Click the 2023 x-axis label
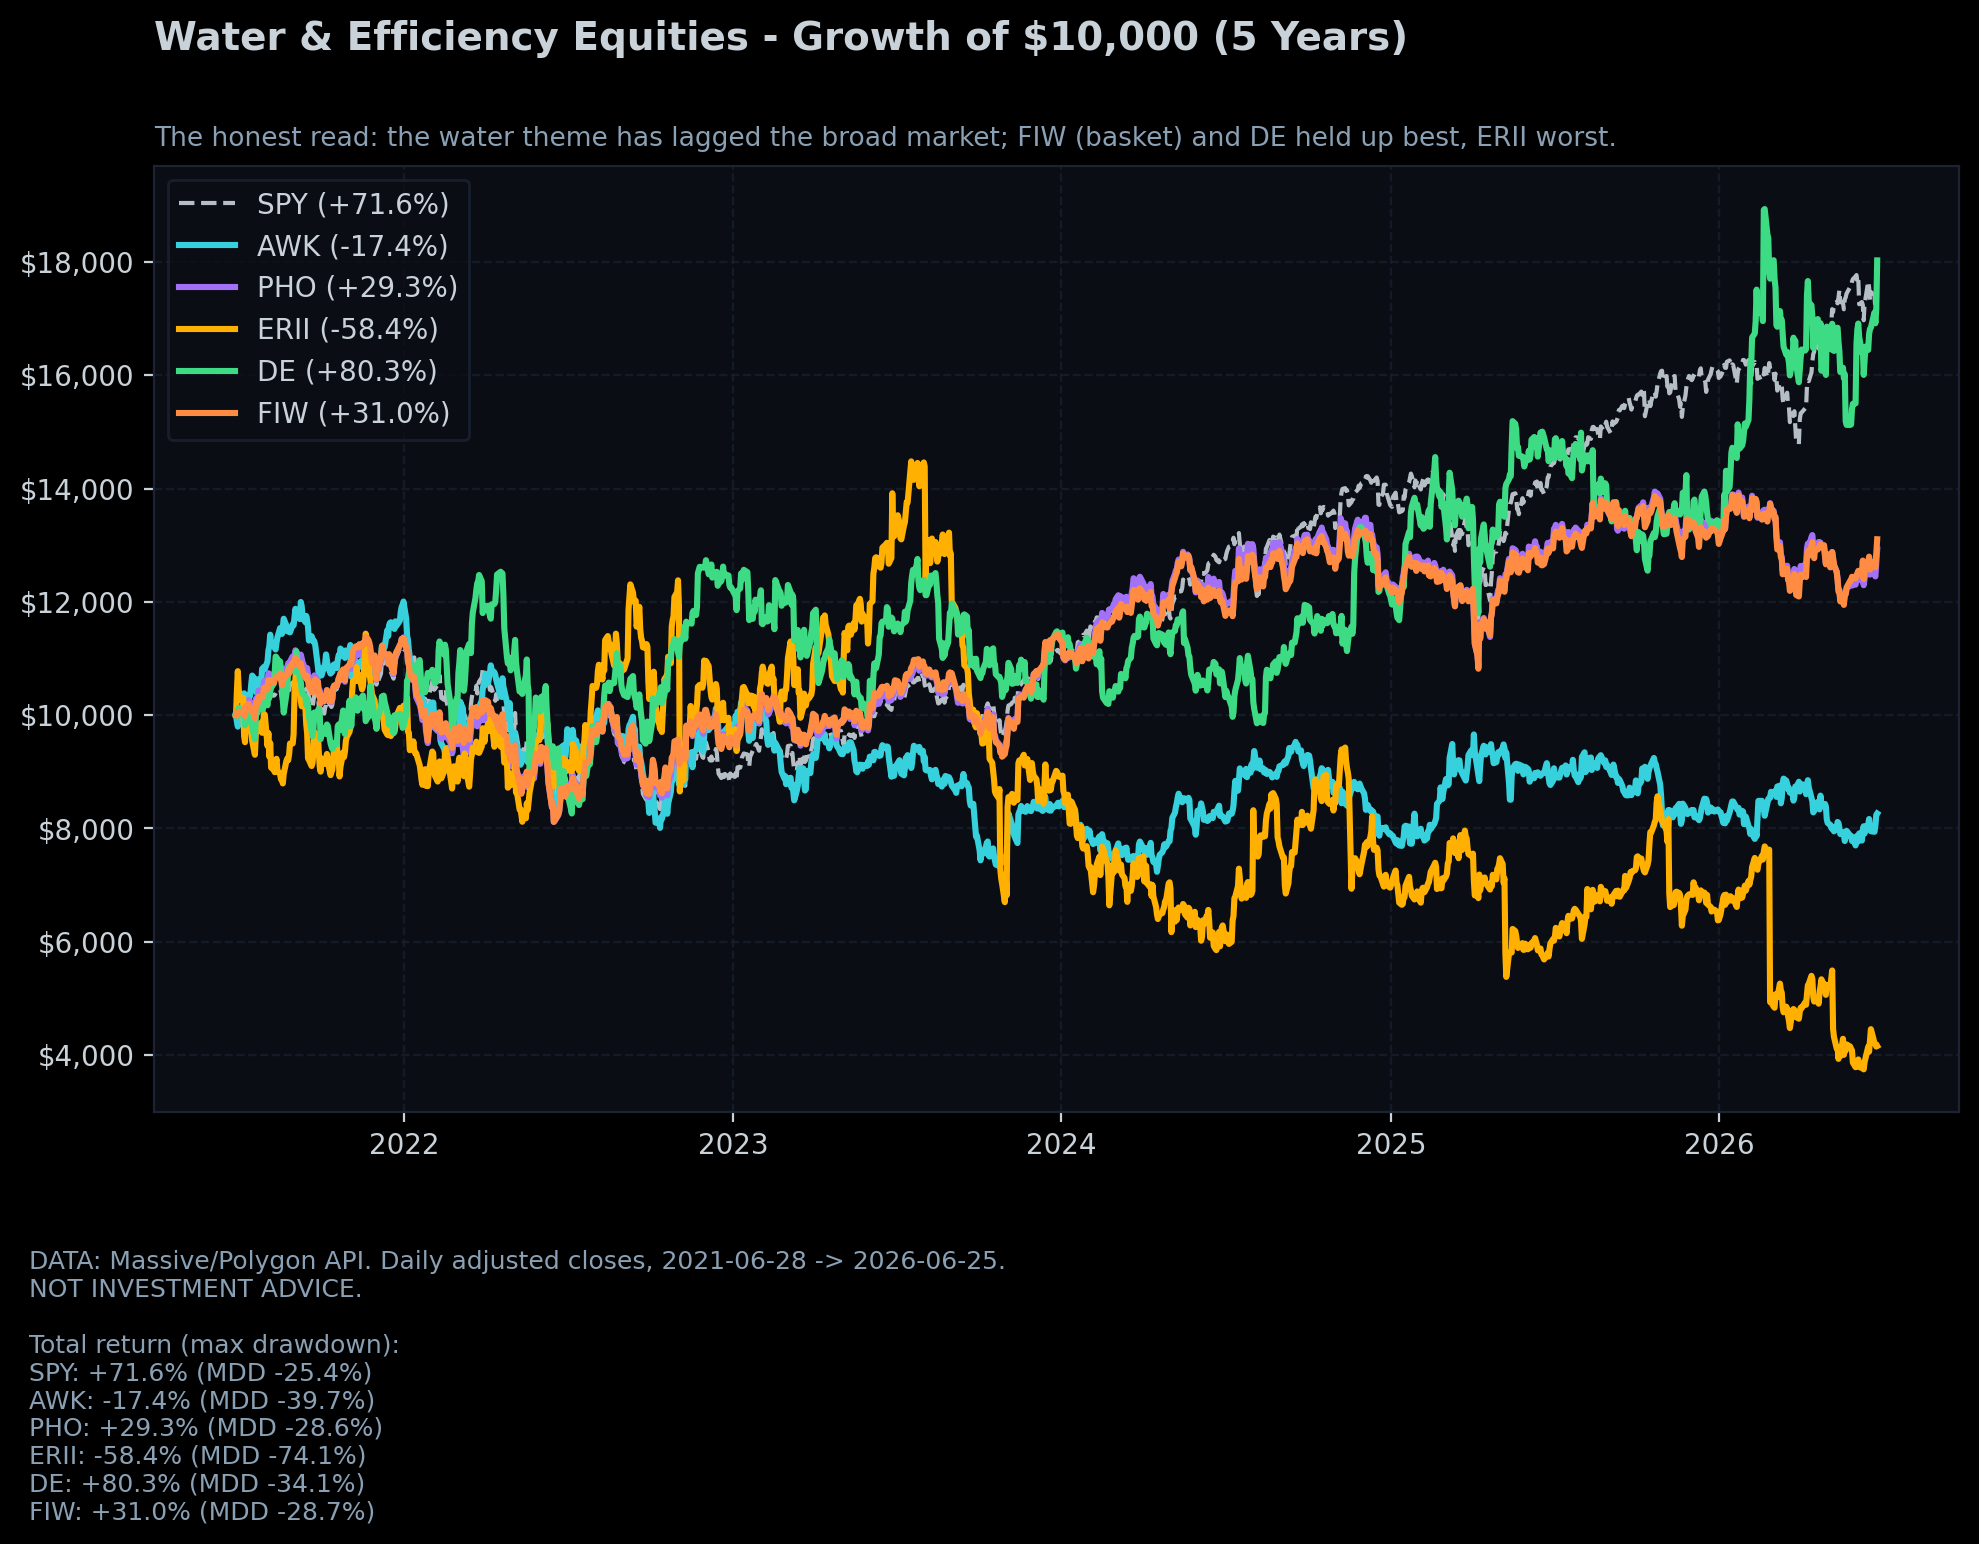The width and height of the screenshot is (1979, 1544). coord(733,1145)
